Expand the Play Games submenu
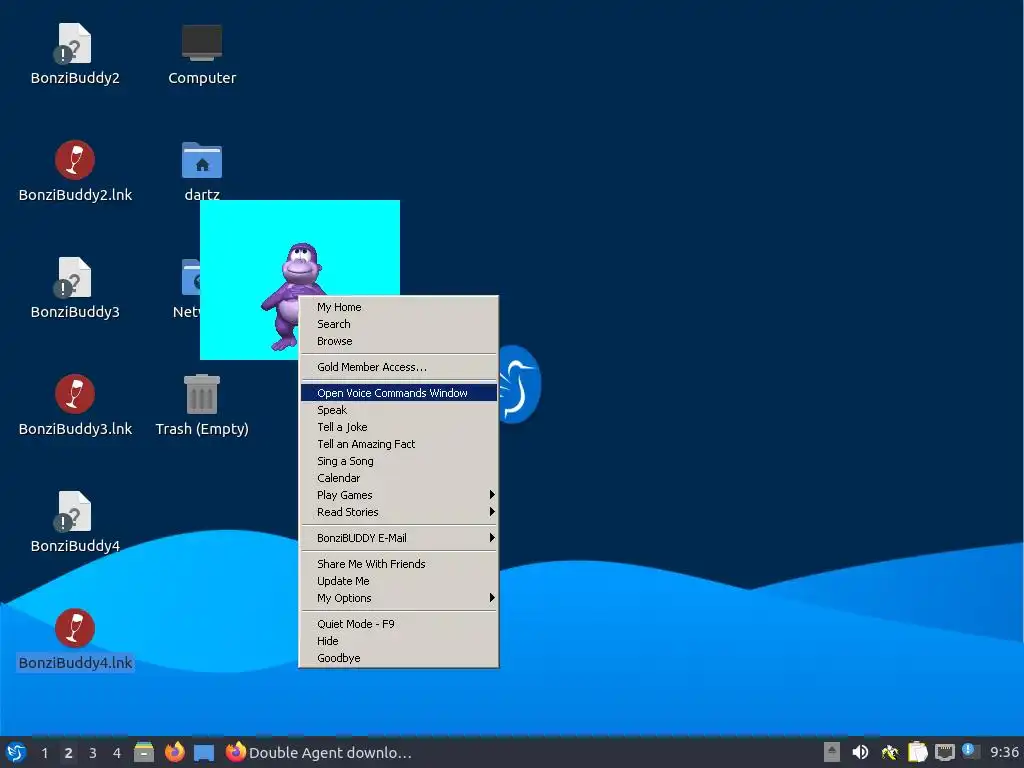This screenshot has height=768, width=1024. (398, 495)
